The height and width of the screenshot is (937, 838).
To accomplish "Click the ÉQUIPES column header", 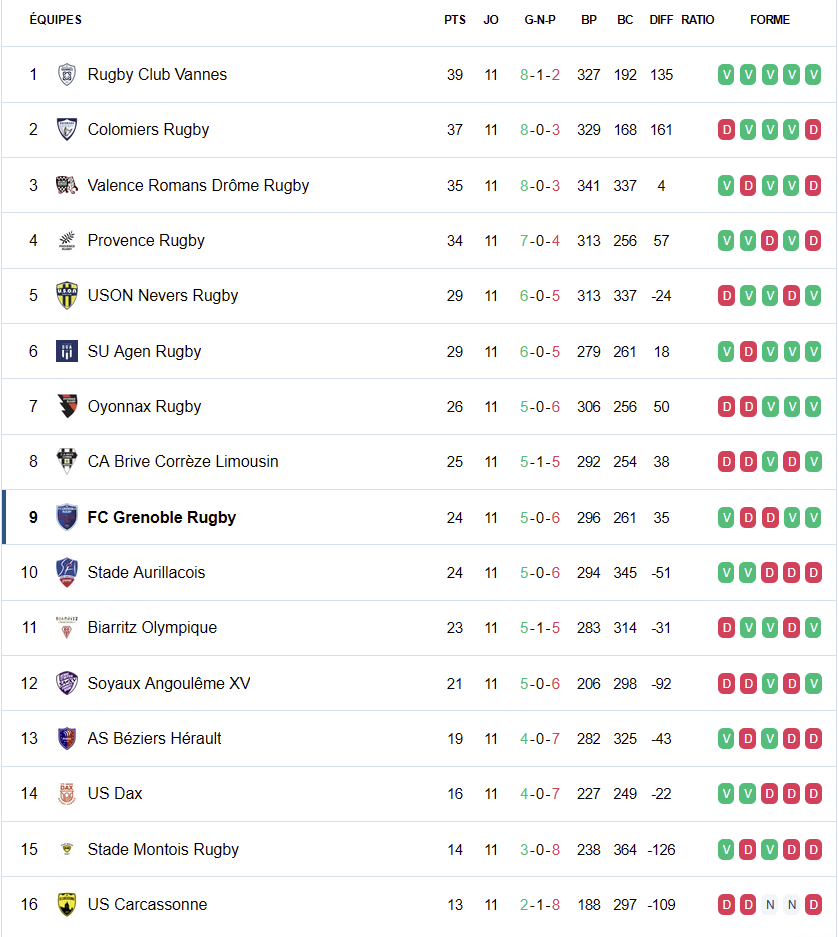I will [x=56, y=20].
